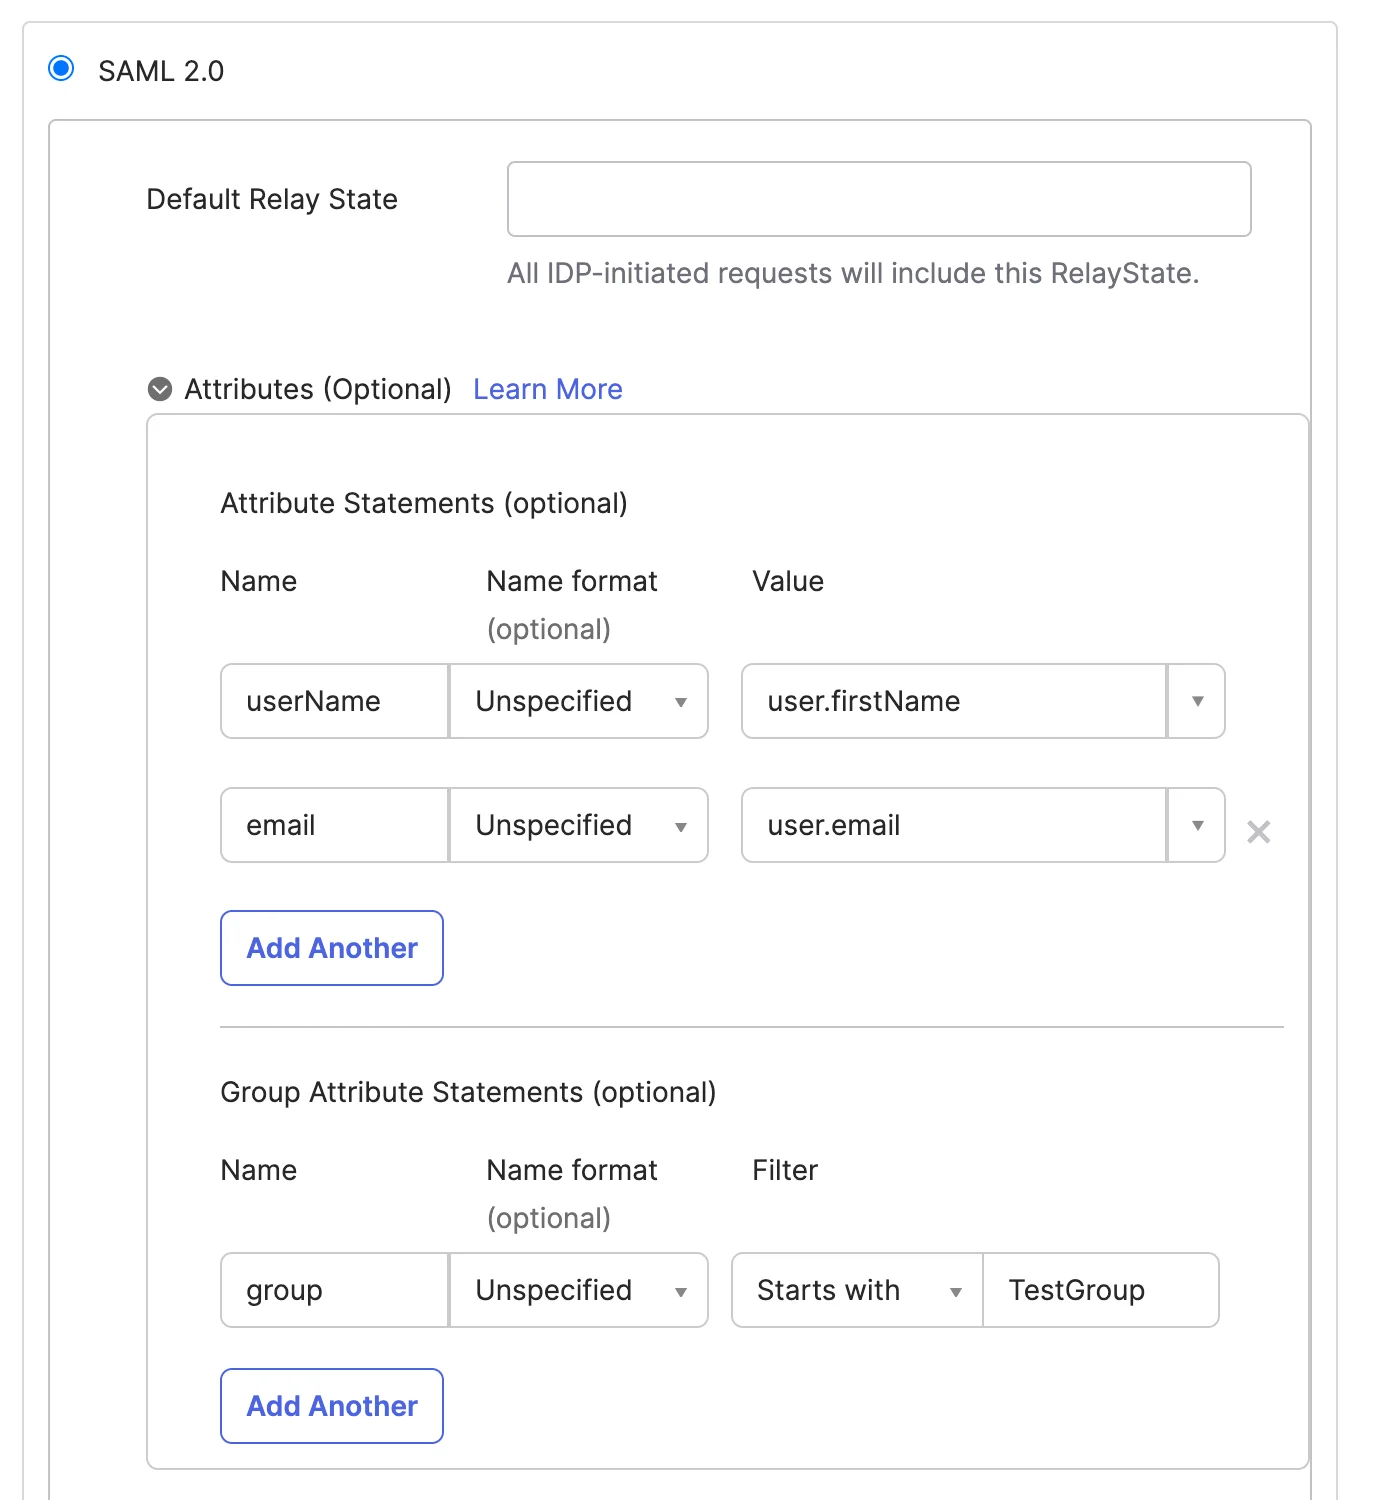Select the SAML 2.0 radio button

pyautogui.click(x=62, y=68)
